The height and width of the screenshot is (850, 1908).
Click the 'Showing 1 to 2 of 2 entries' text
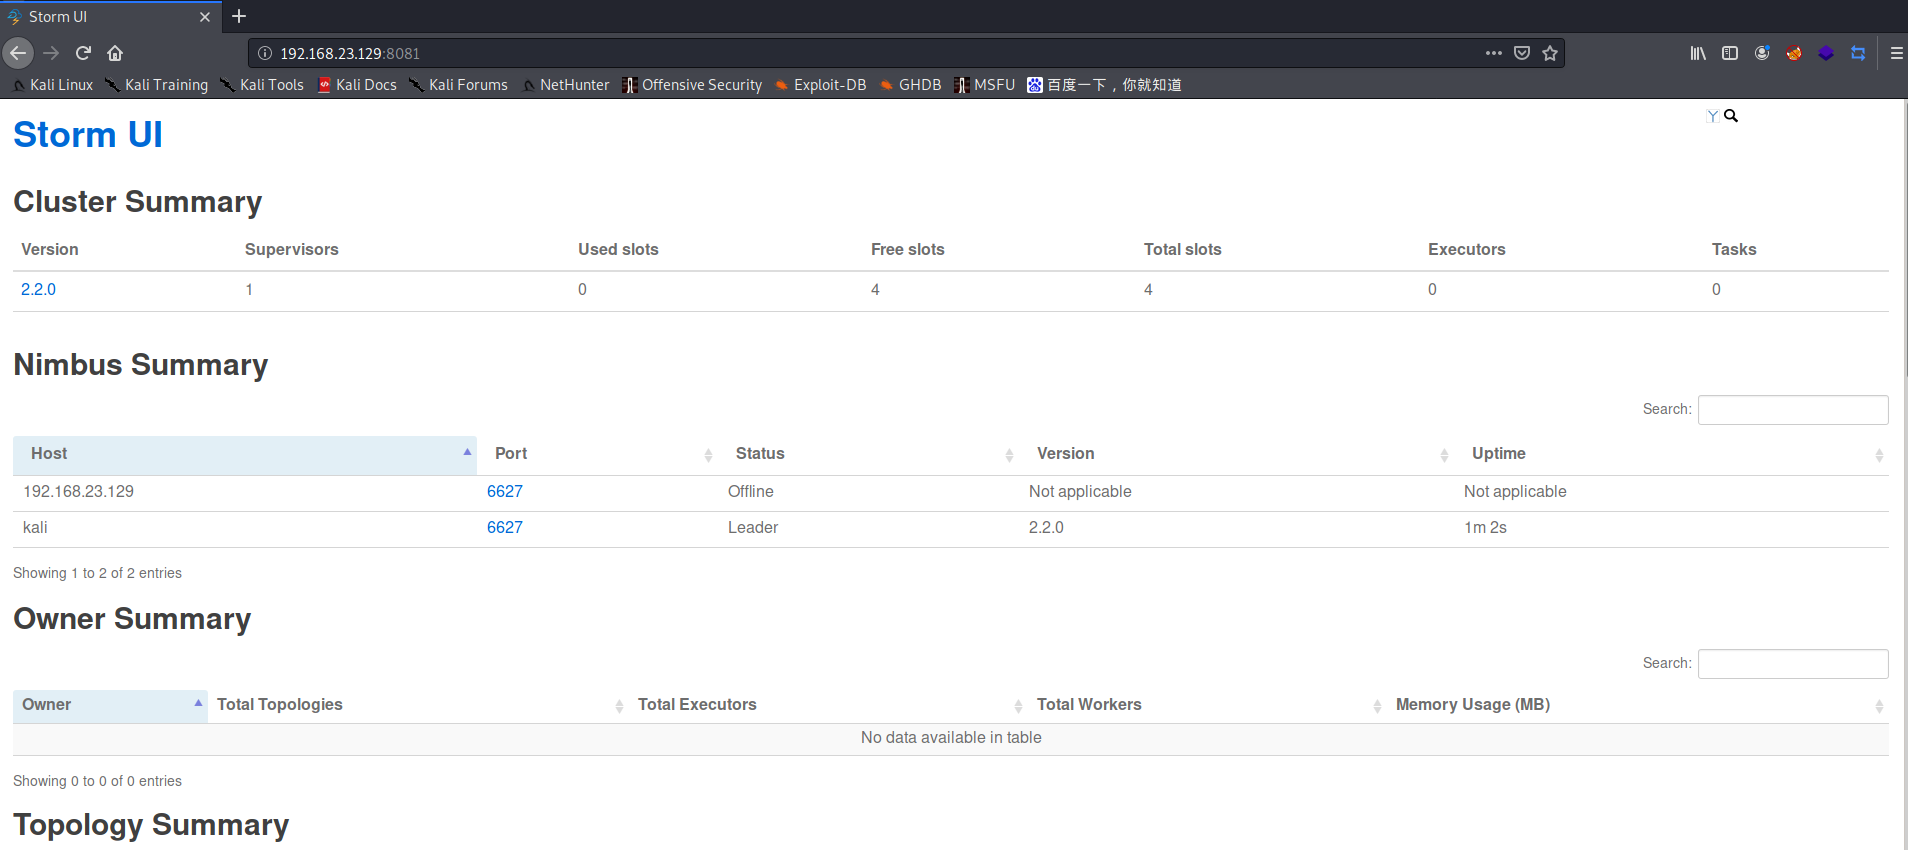tap(97, 573)
